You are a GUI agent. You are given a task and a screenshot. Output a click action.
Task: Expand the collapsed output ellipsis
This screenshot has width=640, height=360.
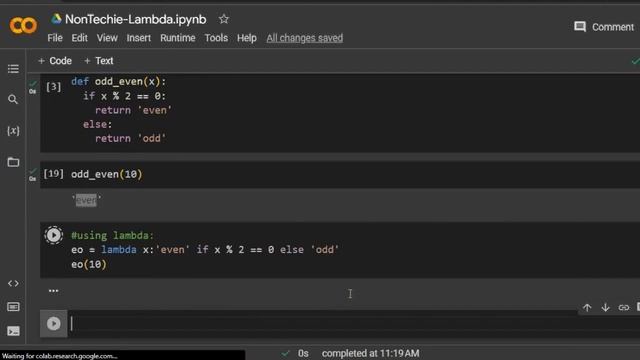tap(53, 291)
